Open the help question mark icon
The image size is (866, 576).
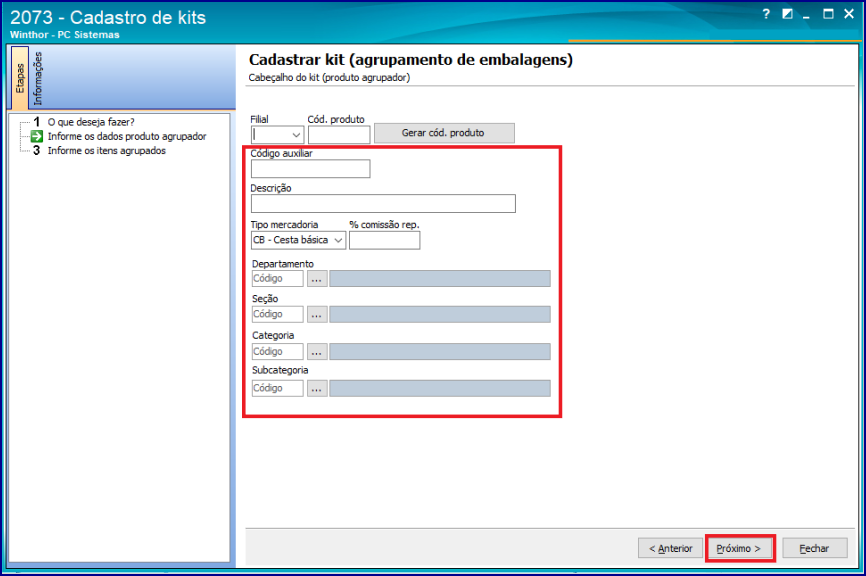765,14
